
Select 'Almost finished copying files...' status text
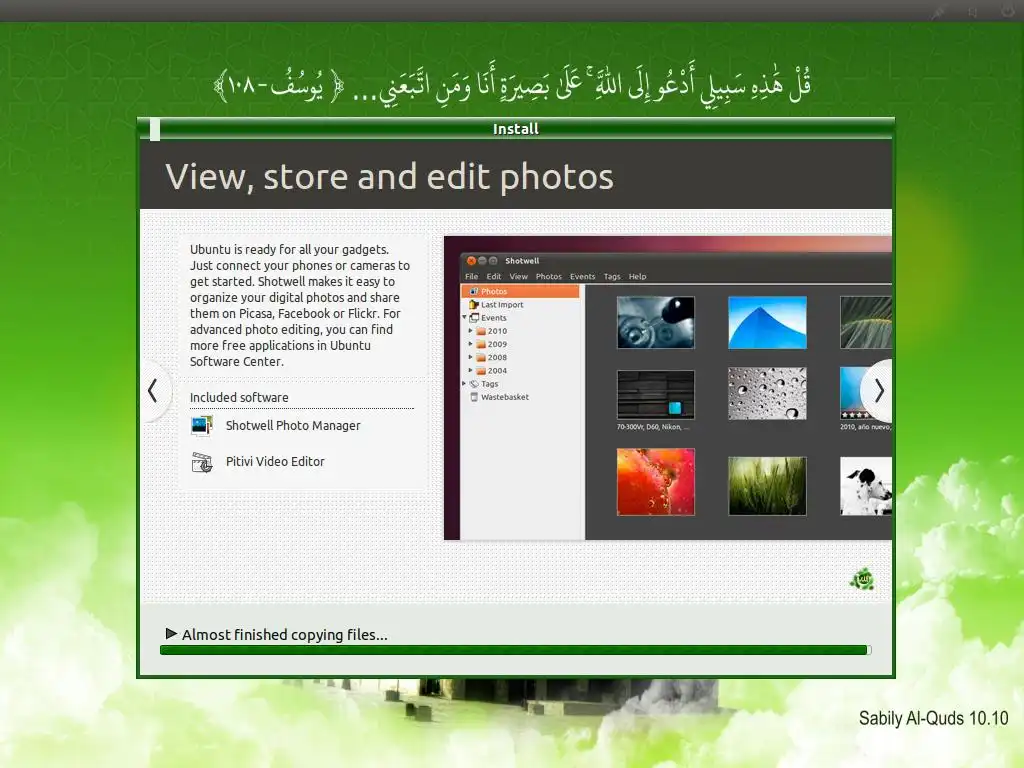tap(285, 635)
